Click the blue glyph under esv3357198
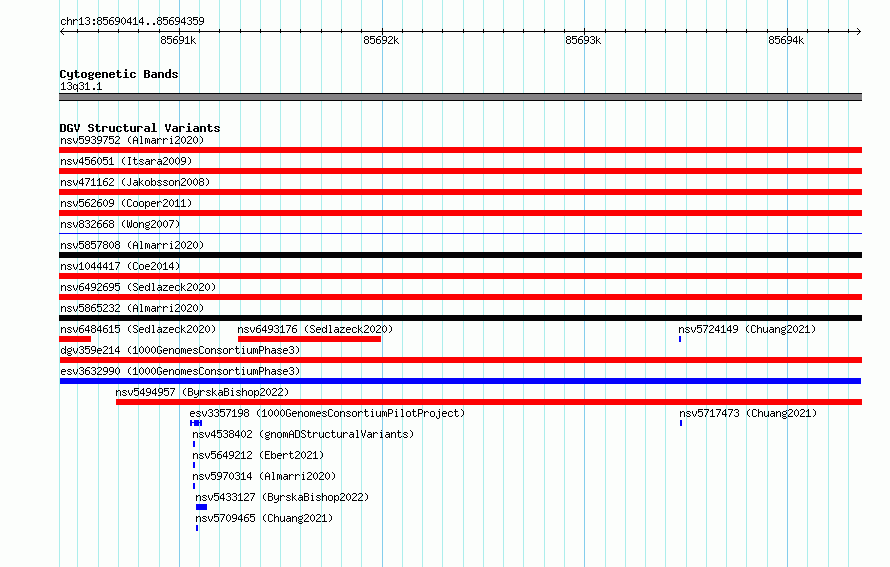This screenshot has width=890, height=567. coord(196,423)
